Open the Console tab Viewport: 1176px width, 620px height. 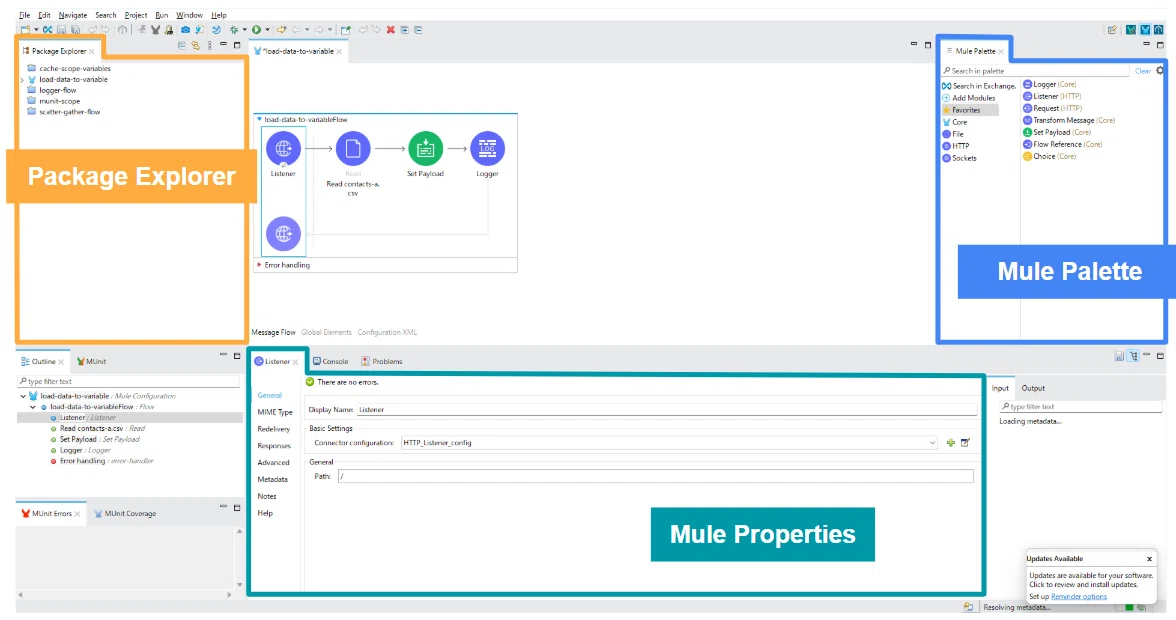pyautogui.click(x=331, y=361)
